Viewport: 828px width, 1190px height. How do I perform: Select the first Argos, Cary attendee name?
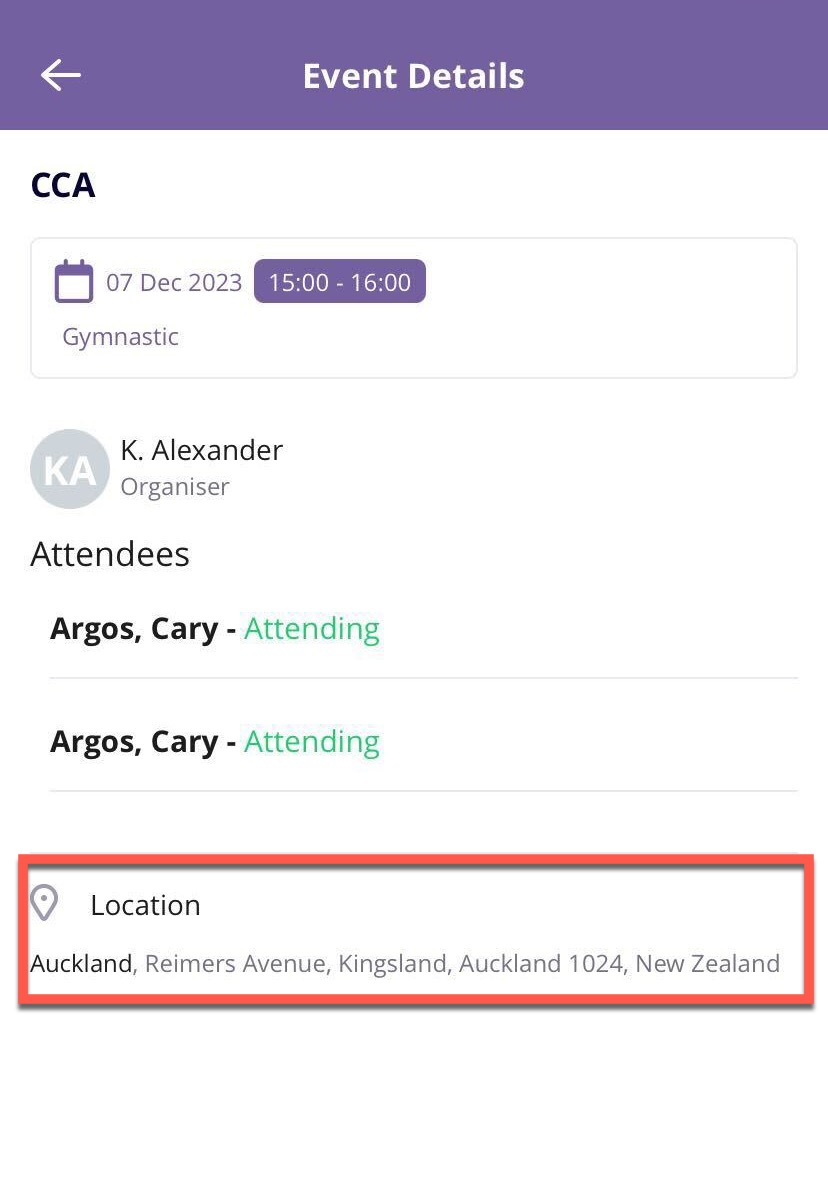point(134,629)
